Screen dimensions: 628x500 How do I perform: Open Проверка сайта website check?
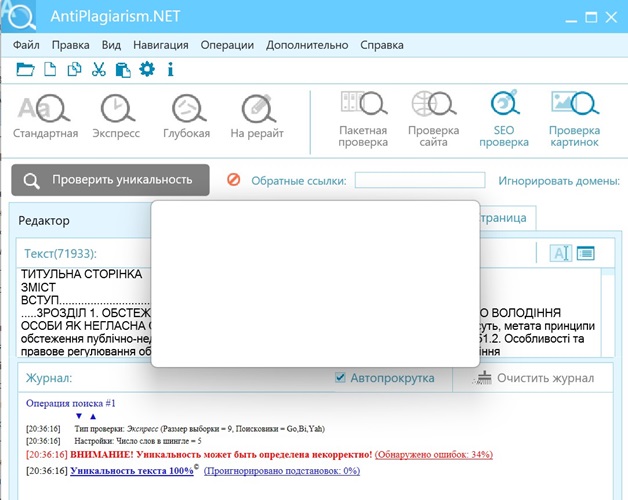pos(434,119)
